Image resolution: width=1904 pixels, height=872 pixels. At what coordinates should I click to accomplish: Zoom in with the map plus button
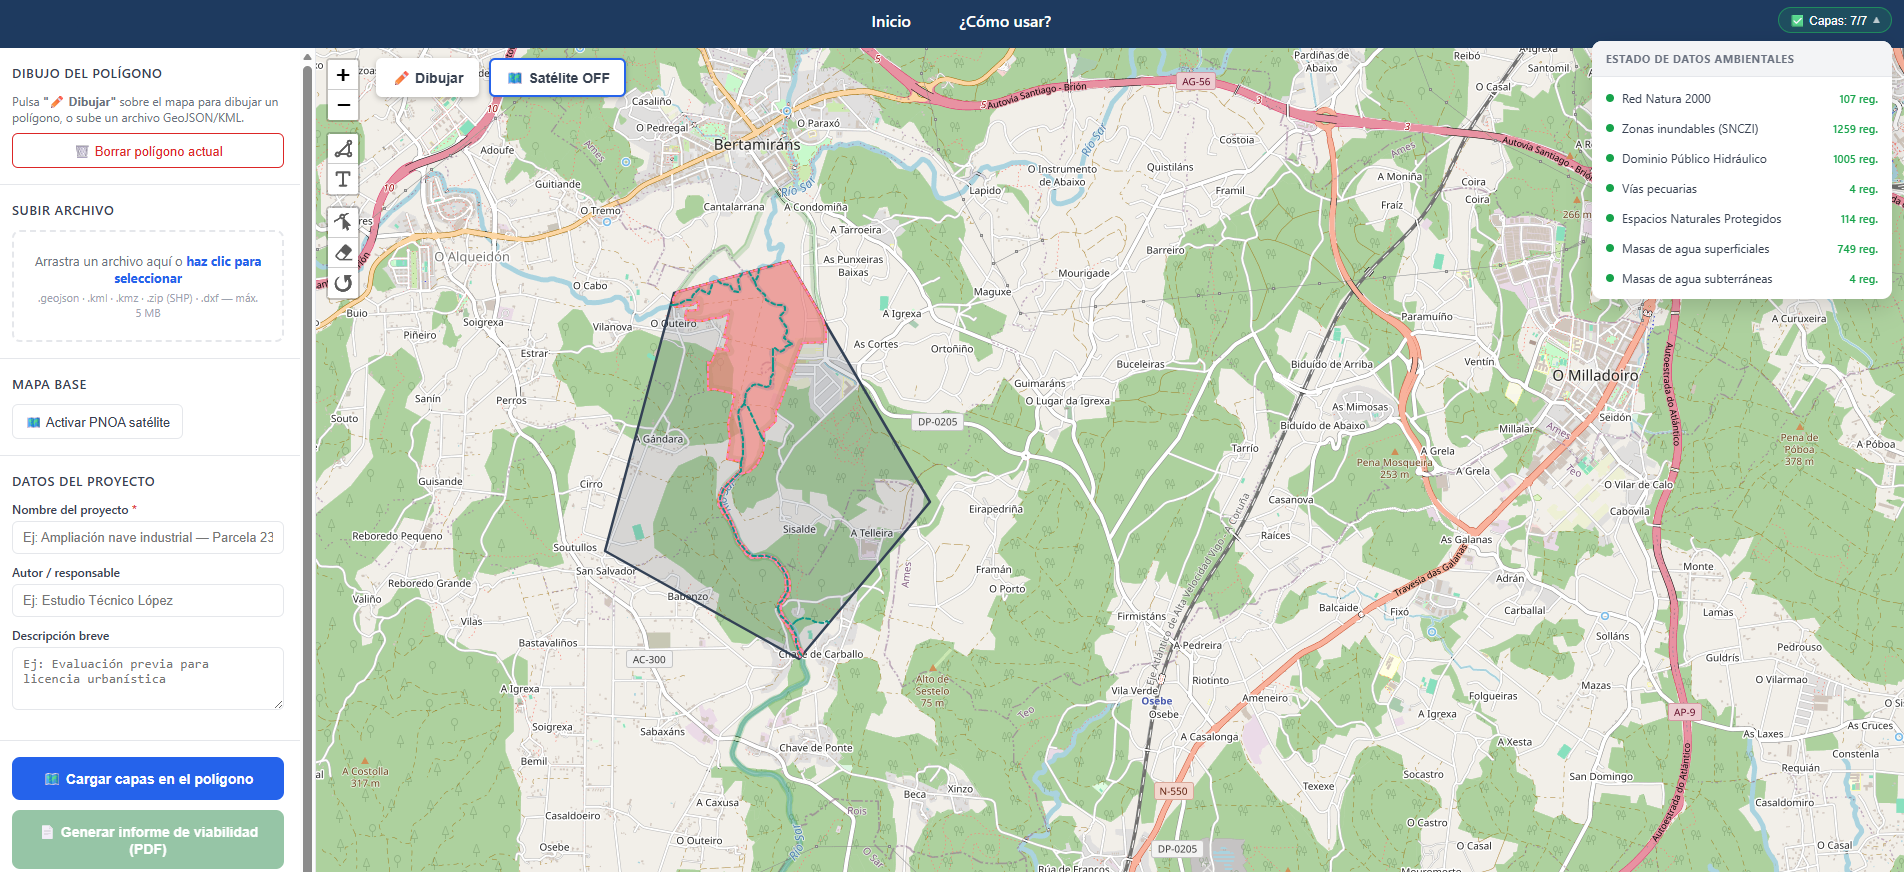pyautogui.click(x=343, y=75)
